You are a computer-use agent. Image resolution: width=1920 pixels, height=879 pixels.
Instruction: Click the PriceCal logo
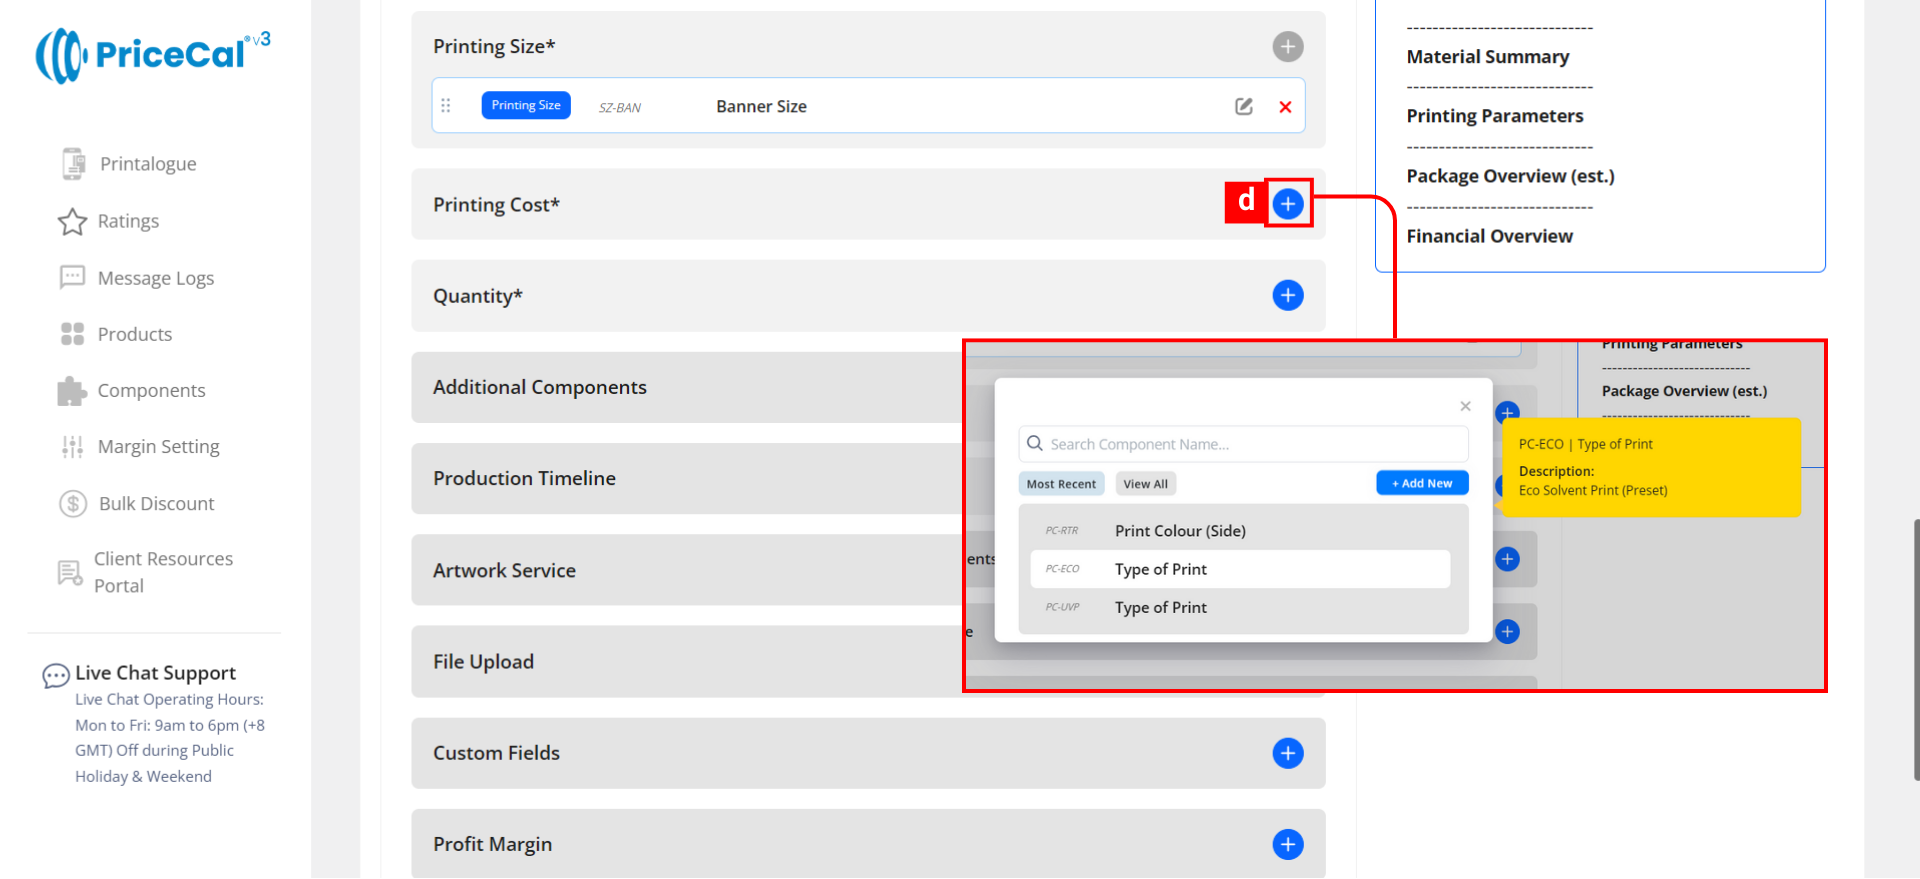pyautogui.click(x=153, y=55)
